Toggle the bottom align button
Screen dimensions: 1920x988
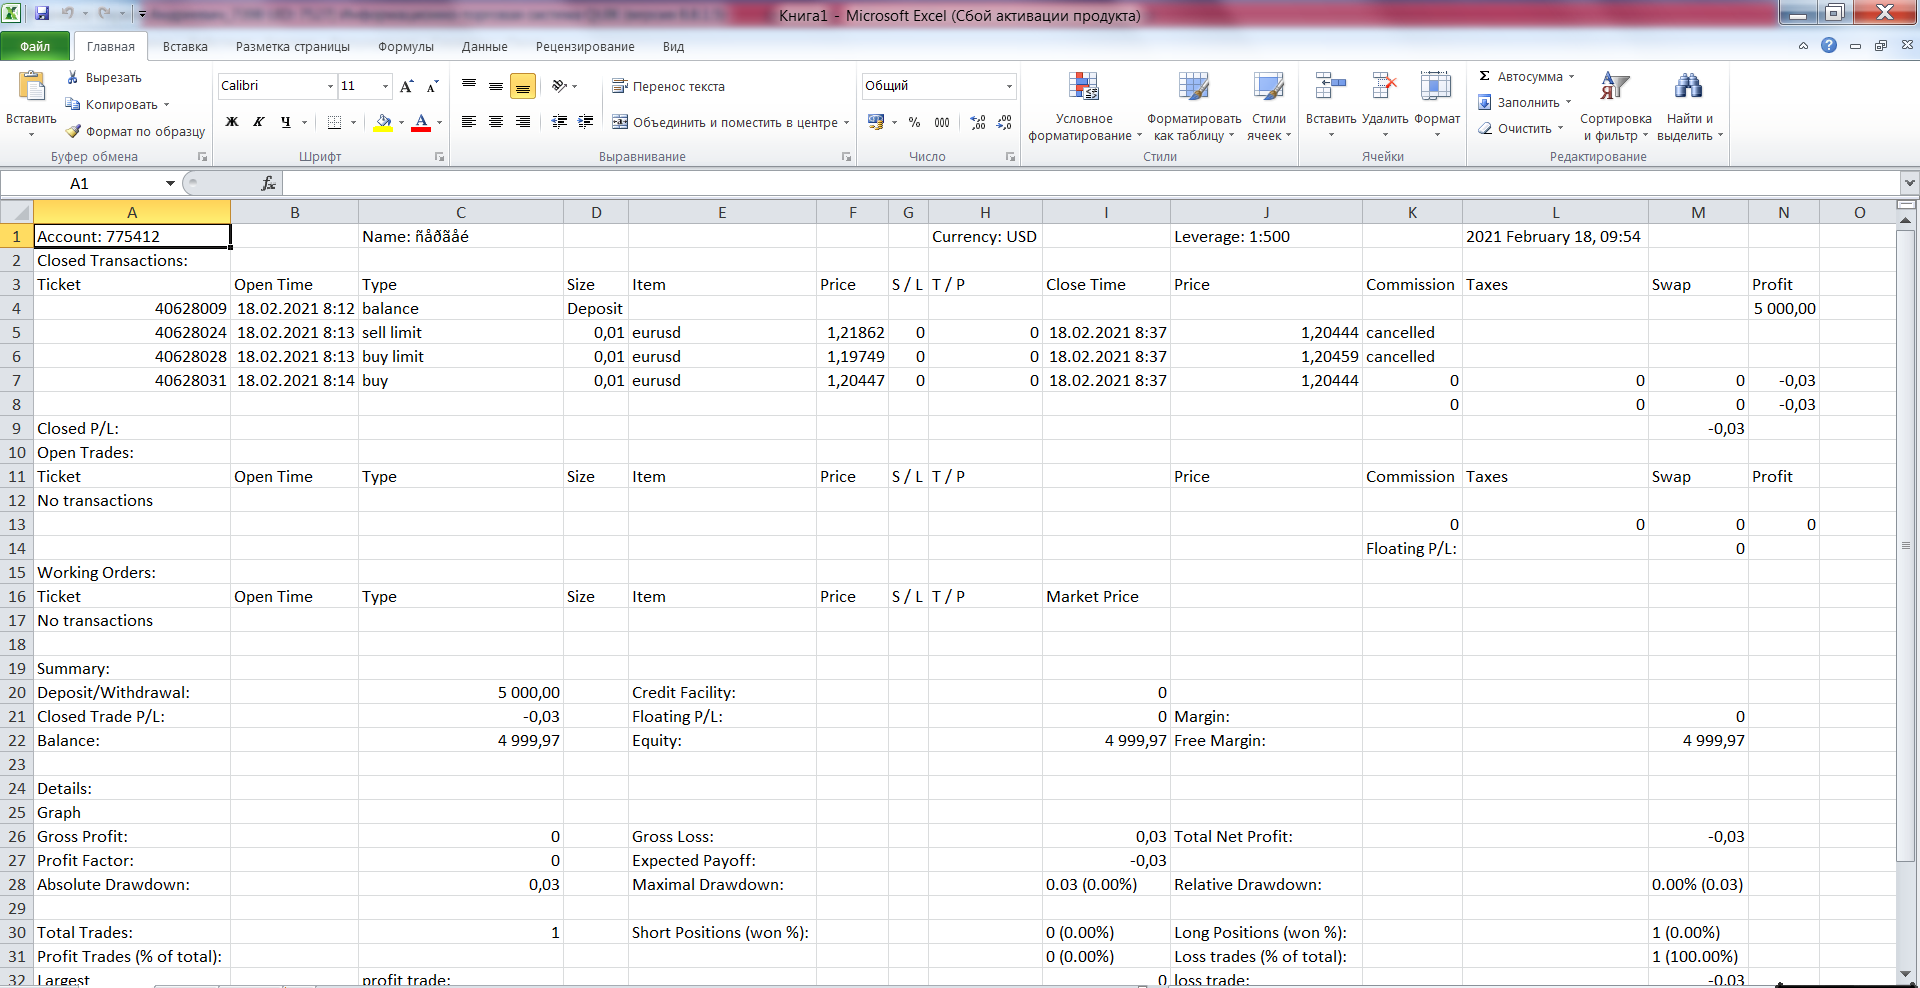[523, 86]
